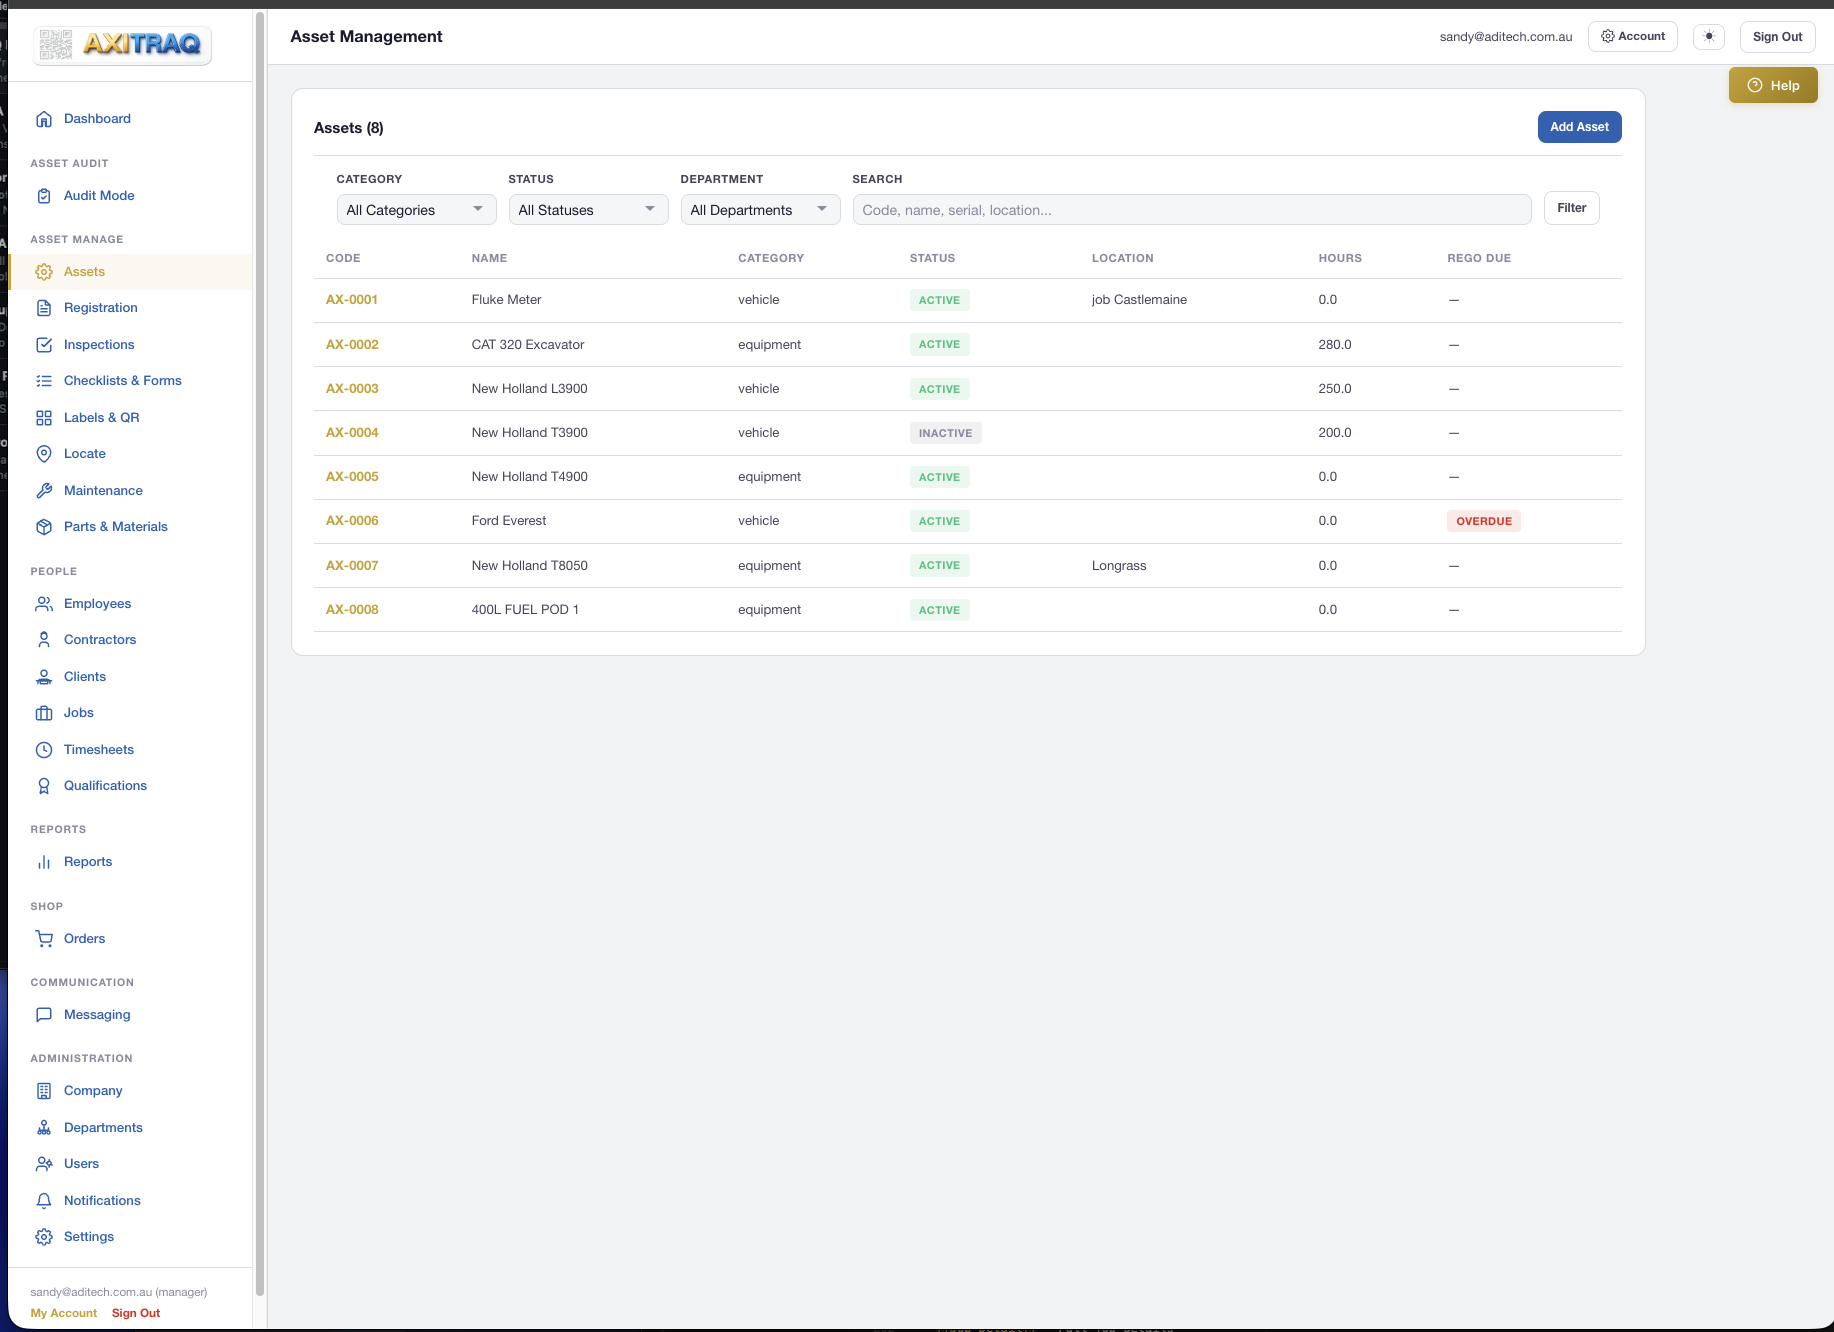Click the red Sign Out link in sidebar footer
The height and width of the screenshot is (1332, 1834).
pos(136,1313)
